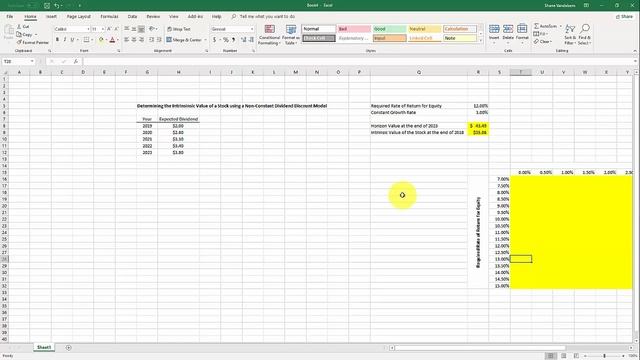Click the Increase Indent icon
640x360 pixels.
click(159, 40)
